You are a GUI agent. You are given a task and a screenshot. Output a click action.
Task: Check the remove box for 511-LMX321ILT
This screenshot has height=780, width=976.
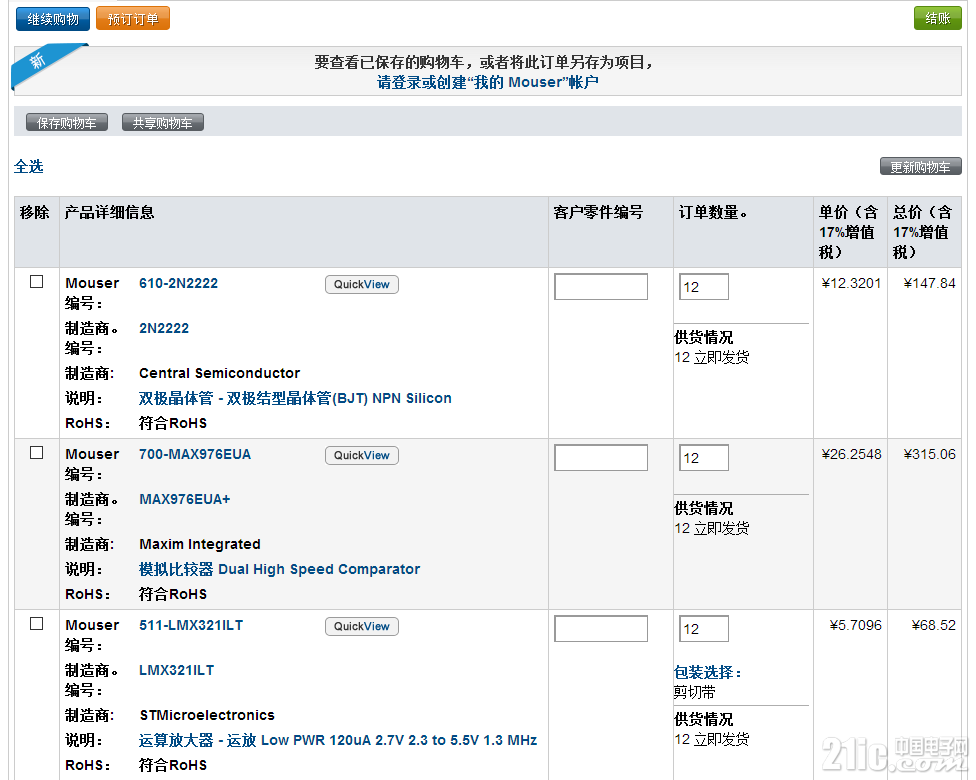pyautogui.click(x=37, y=624)
